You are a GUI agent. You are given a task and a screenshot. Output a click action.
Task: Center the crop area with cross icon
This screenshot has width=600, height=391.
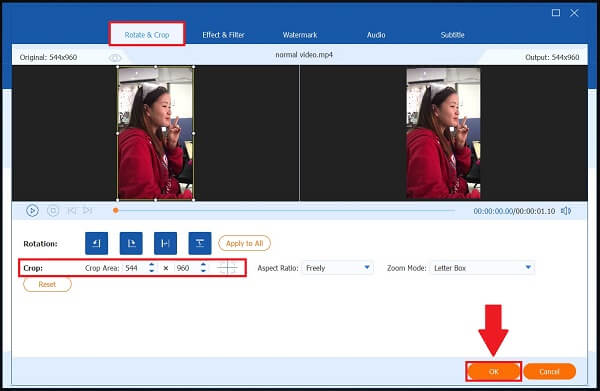click(x=227, y=268)
